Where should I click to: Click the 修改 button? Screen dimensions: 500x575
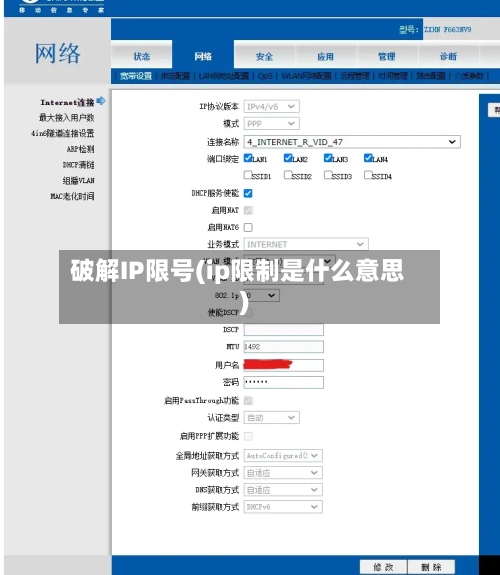pyautogui.click(x=383, y=567)
